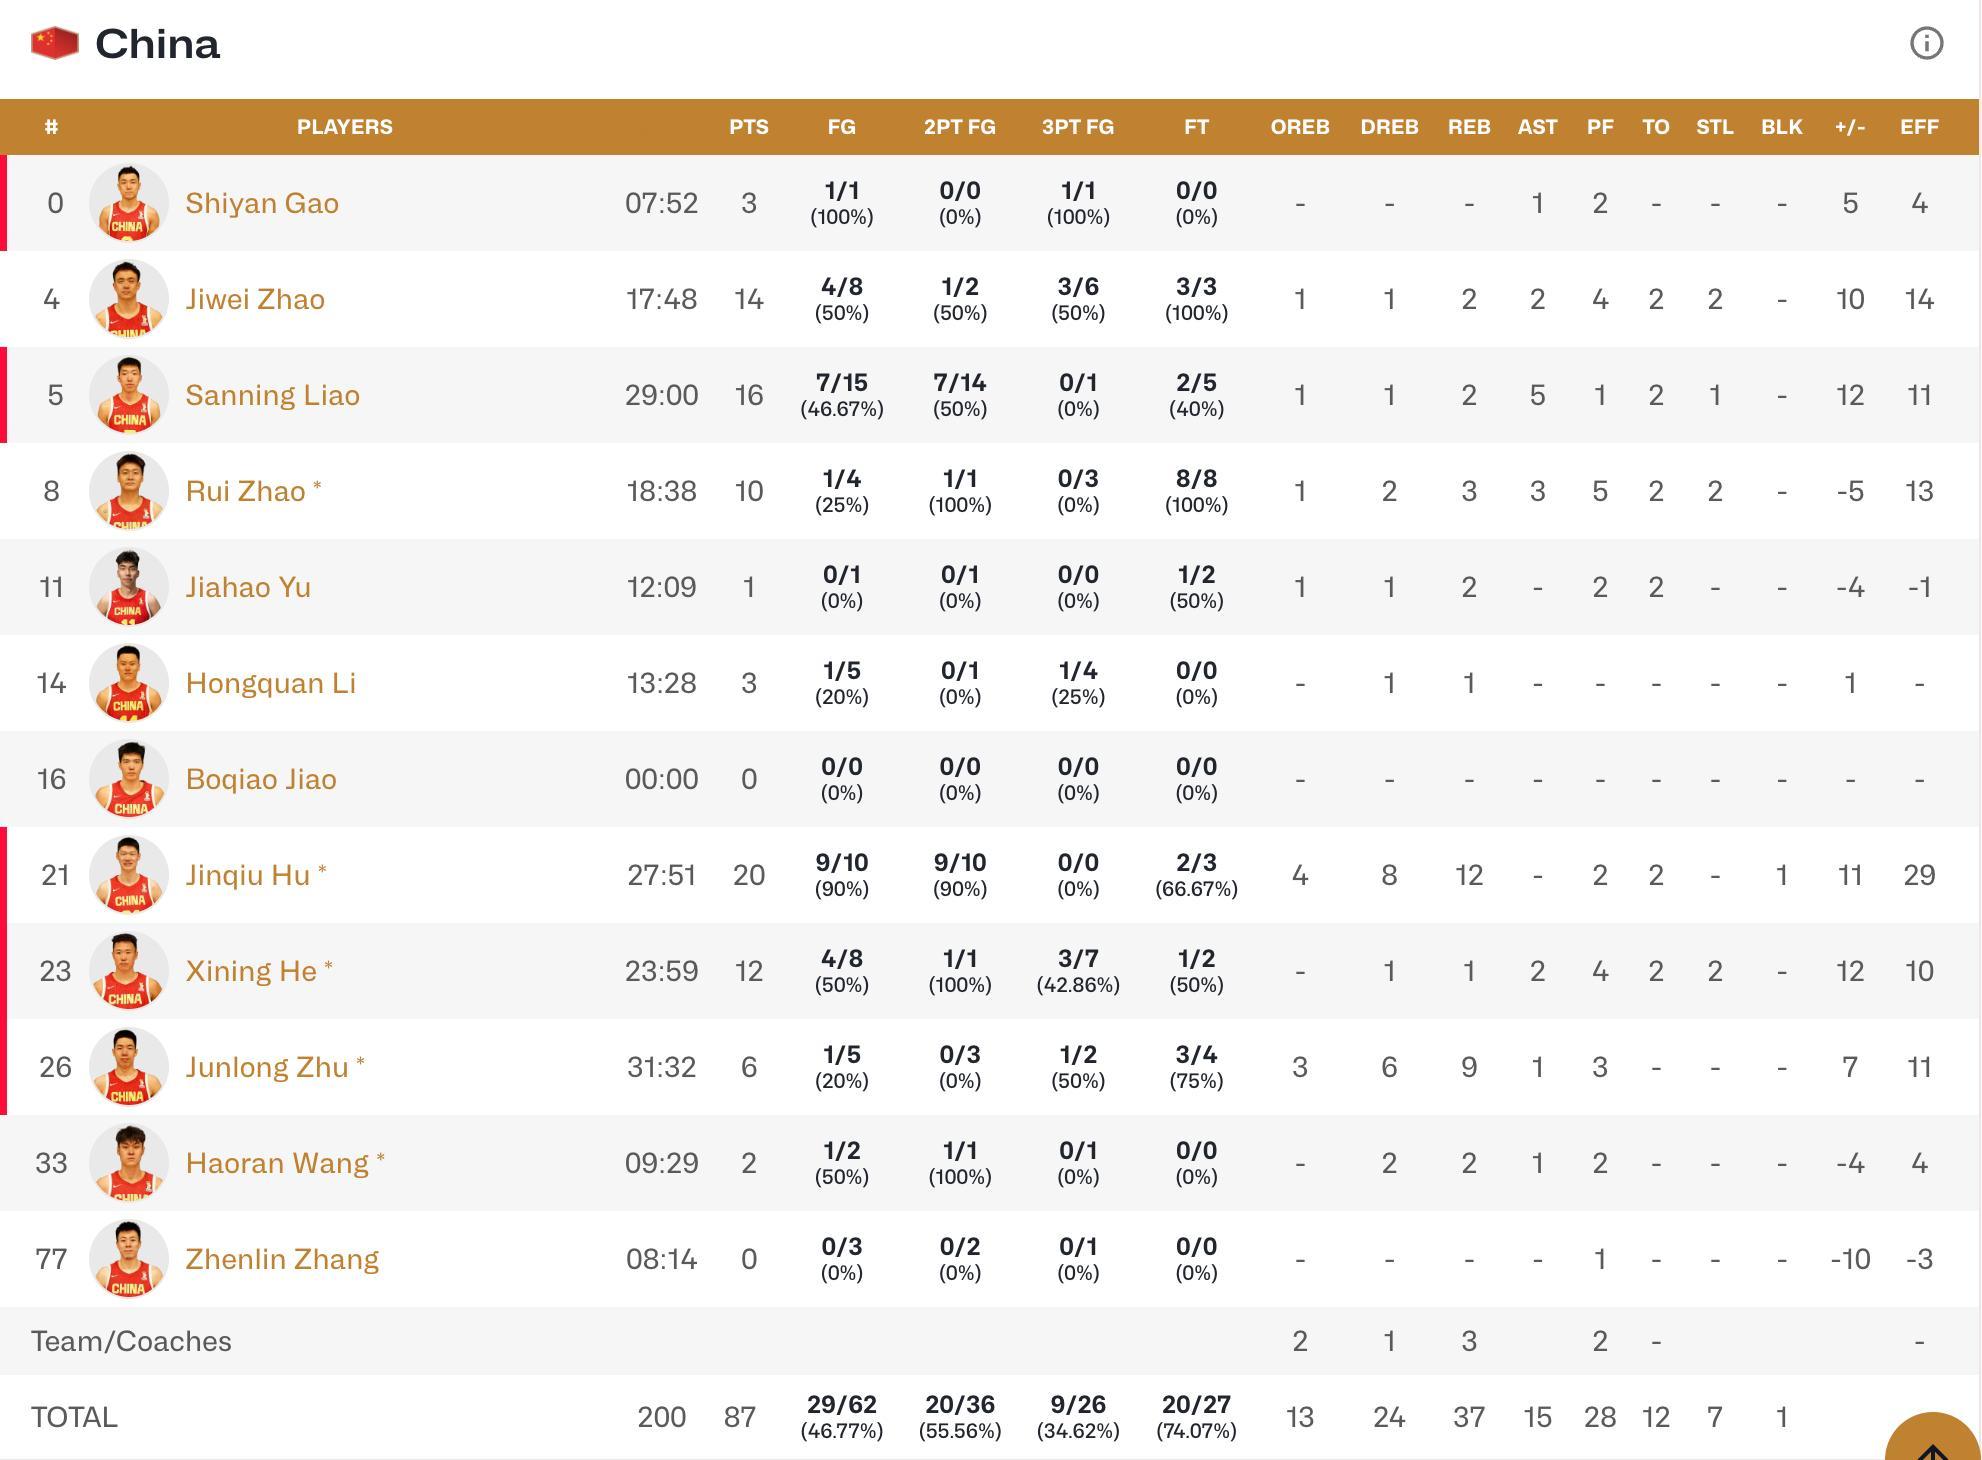Open Hongquan Li's profile
The image size is (1982, 1460).
270,683
